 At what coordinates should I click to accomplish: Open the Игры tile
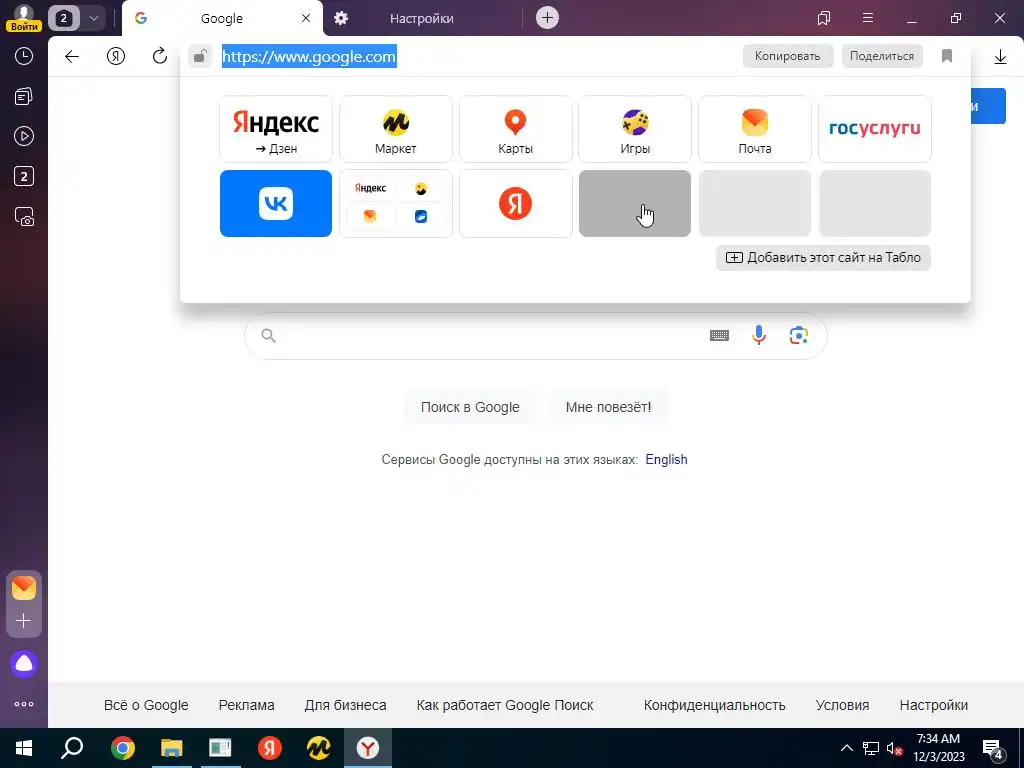[x=635, y=129]
